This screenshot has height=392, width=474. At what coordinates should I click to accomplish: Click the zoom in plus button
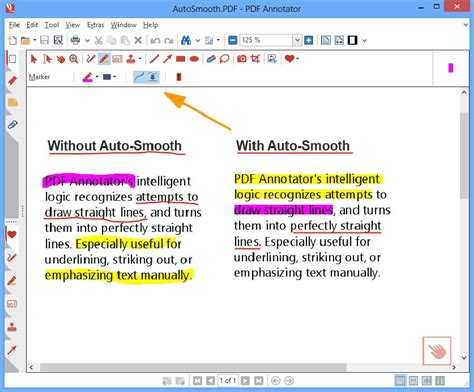pos(309,41)
